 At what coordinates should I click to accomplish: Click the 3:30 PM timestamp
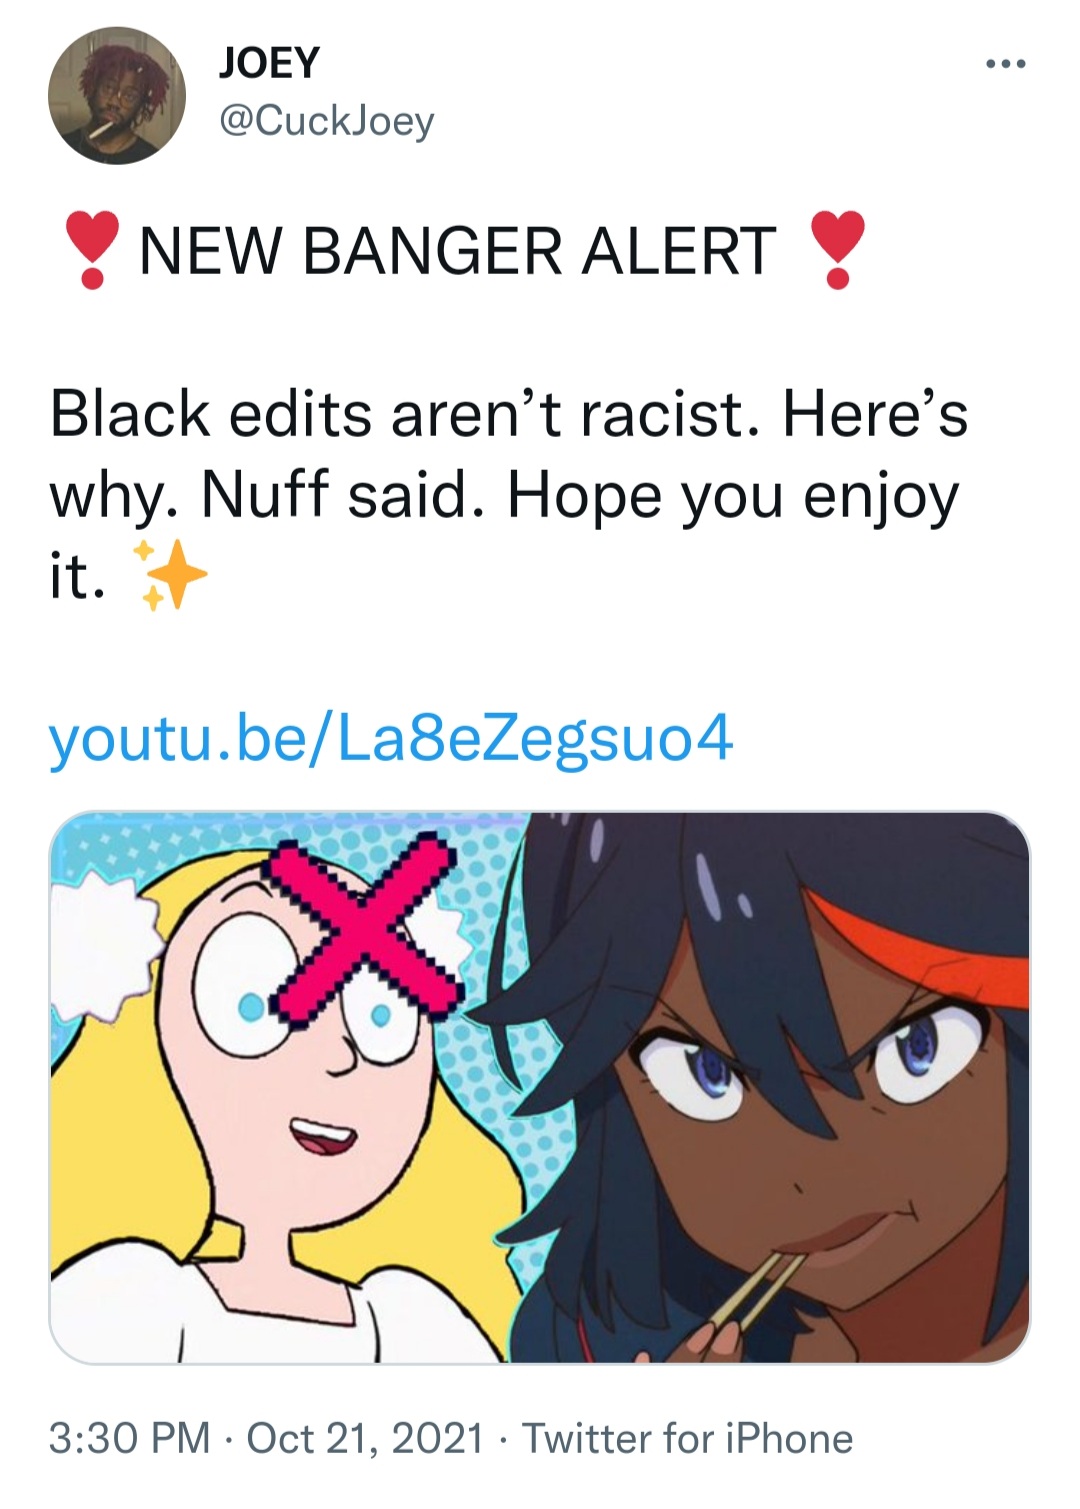click(x=130, y=1439)
